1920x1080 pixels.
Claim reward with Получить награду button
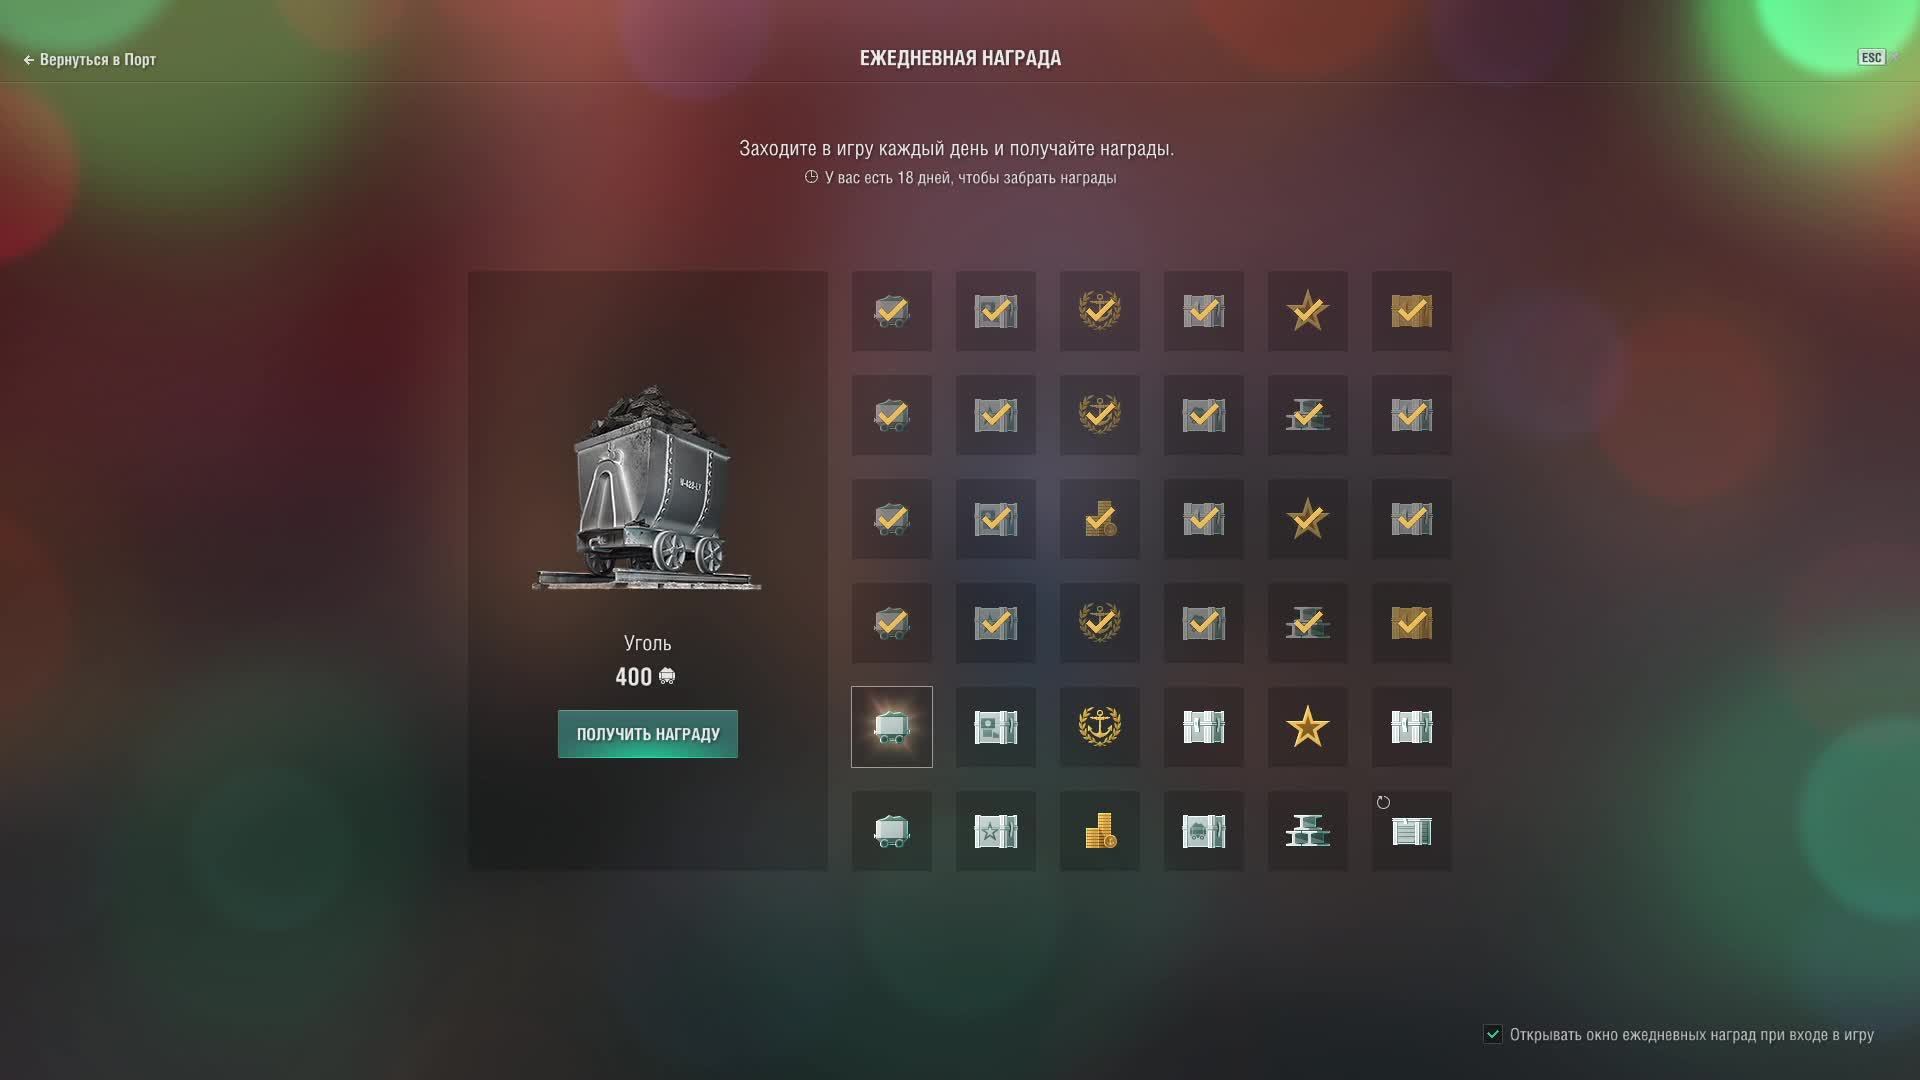[648, 734]
